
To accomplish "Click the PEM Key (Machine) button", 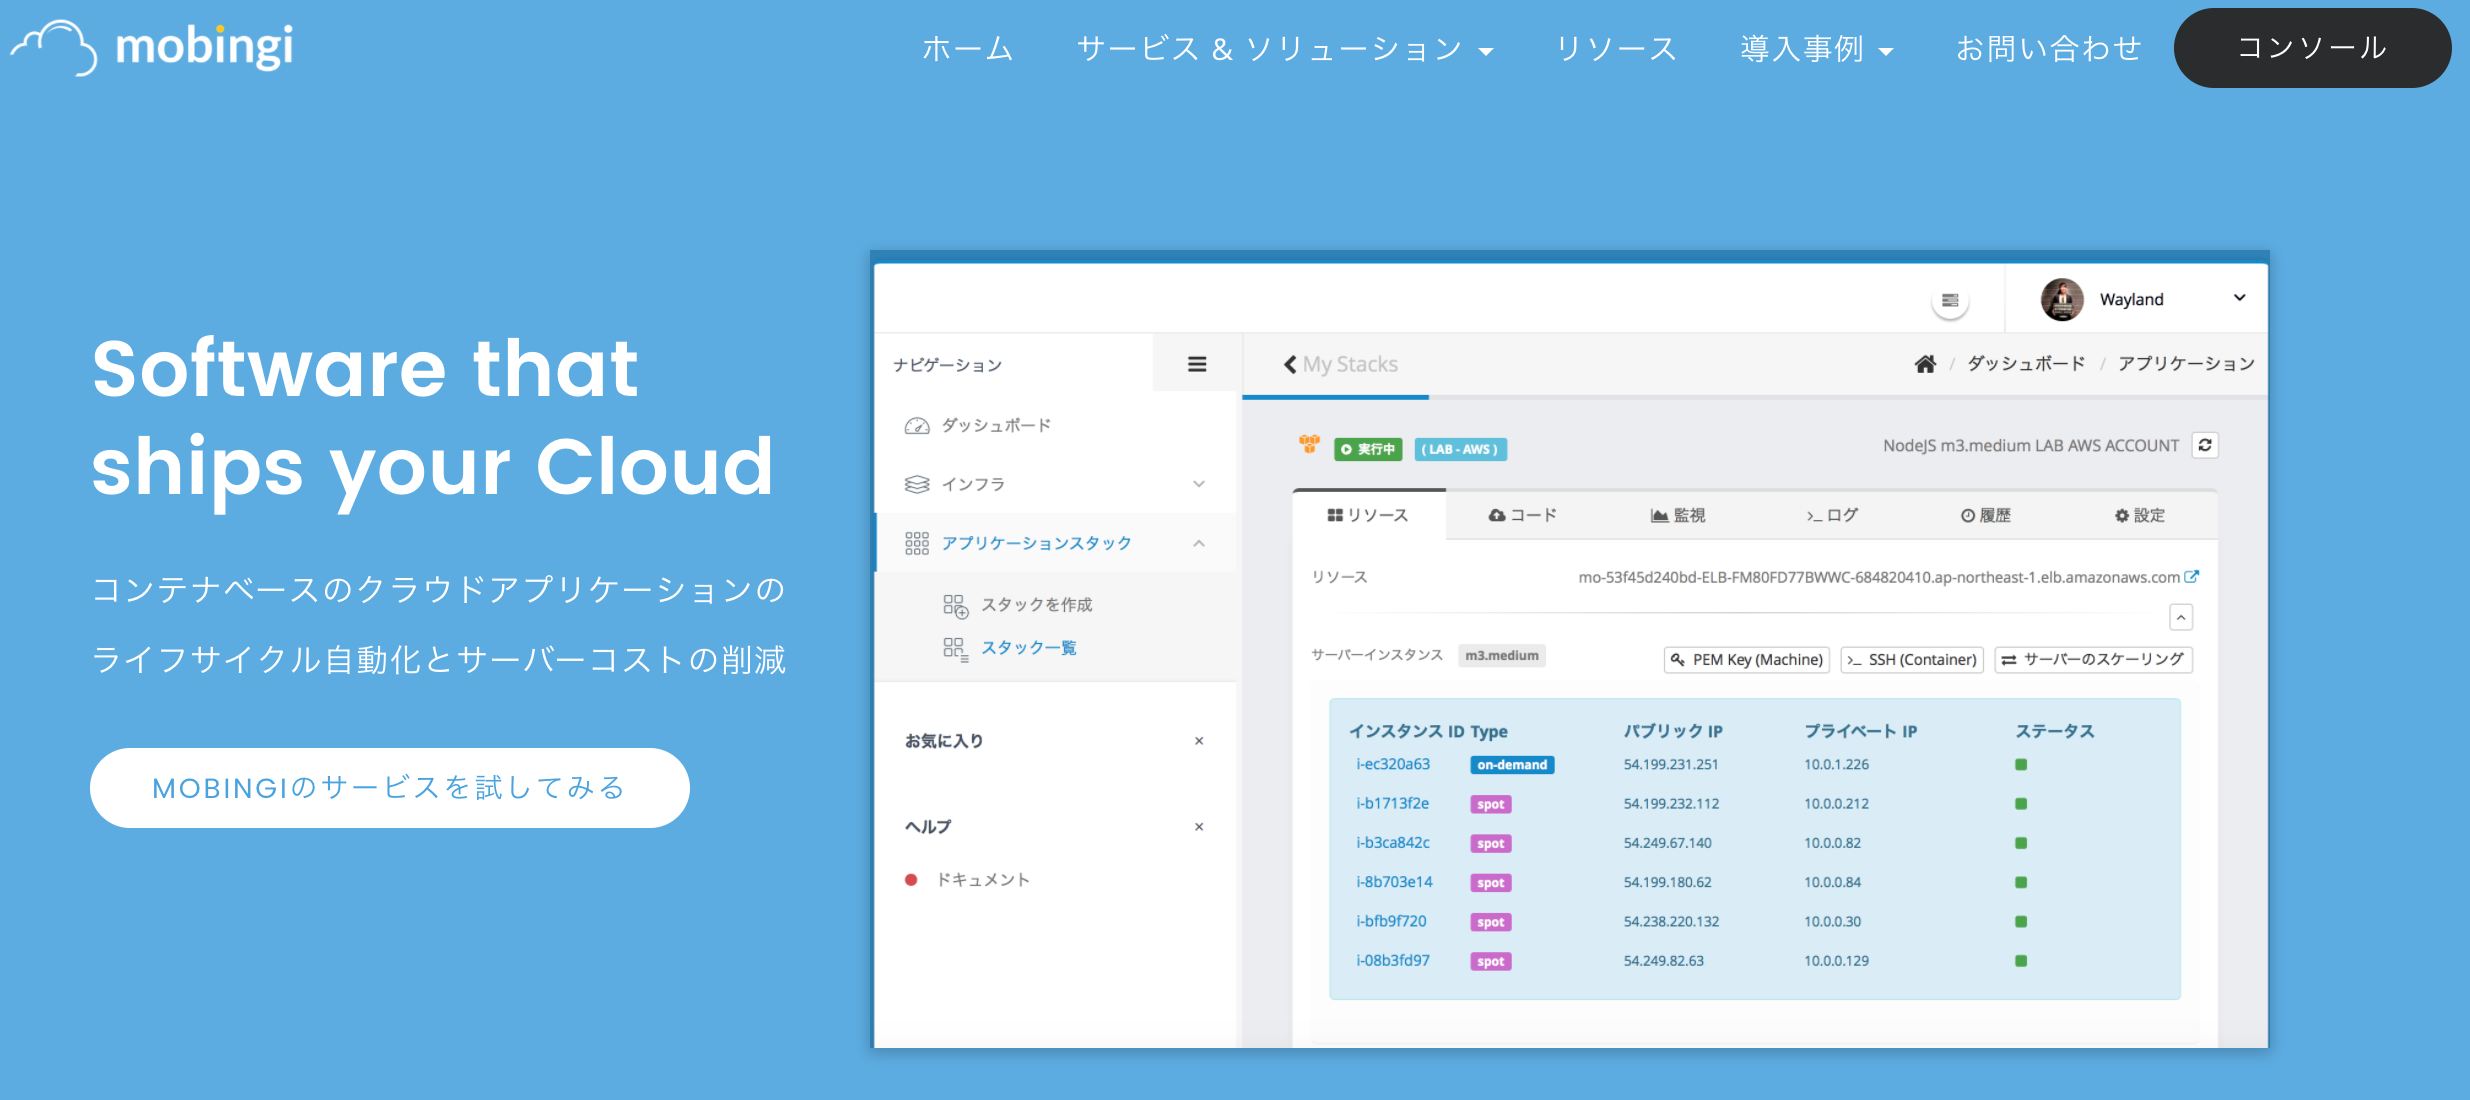I will [1746, 660].
